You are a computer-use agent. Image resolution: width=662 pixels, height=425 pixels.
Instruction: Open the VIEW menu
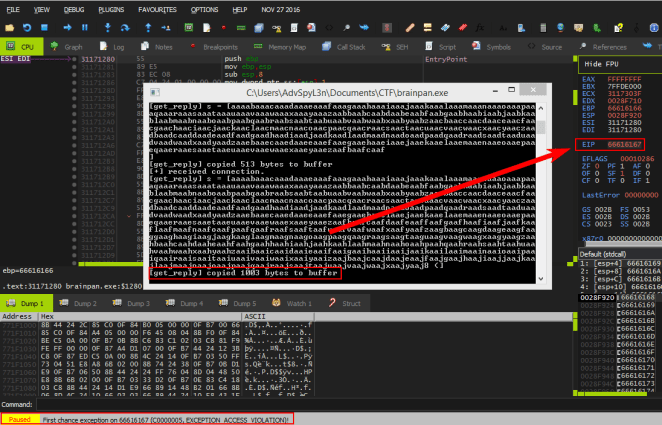(x=41, y=9)
